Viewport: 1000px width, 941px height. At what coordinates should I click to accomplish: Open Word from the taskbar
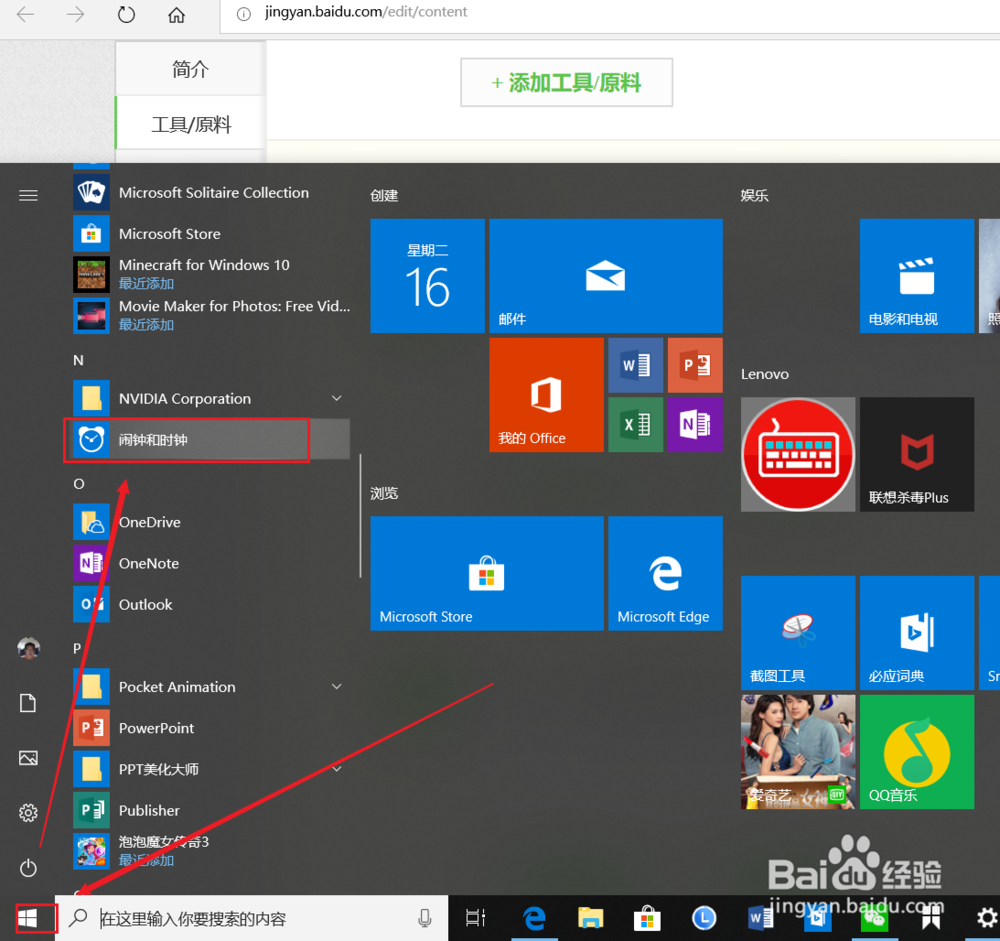pyautogui.click(x=760, y=919)
